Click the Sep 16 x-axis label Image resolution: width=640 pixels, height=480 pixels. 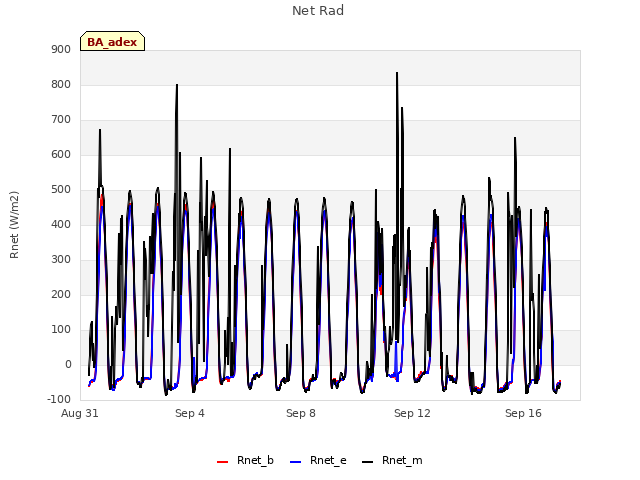(x=523, y=413)
